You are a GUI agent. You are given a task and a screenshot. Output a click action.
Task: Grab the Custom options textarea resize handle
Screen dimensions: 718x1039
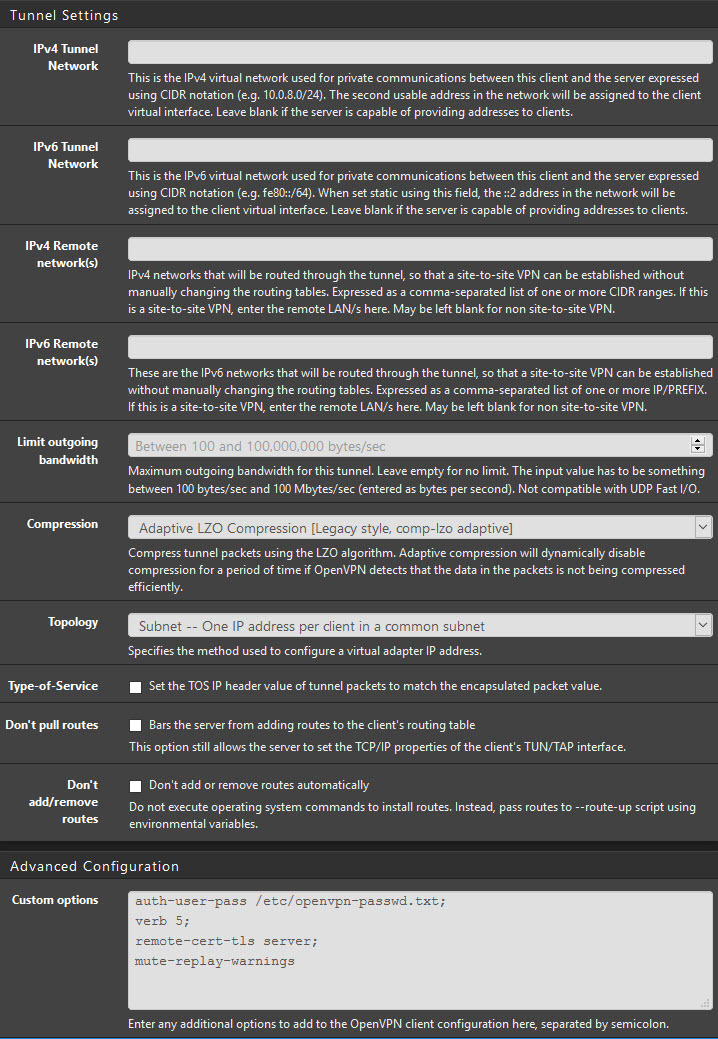coord(706,1003)
